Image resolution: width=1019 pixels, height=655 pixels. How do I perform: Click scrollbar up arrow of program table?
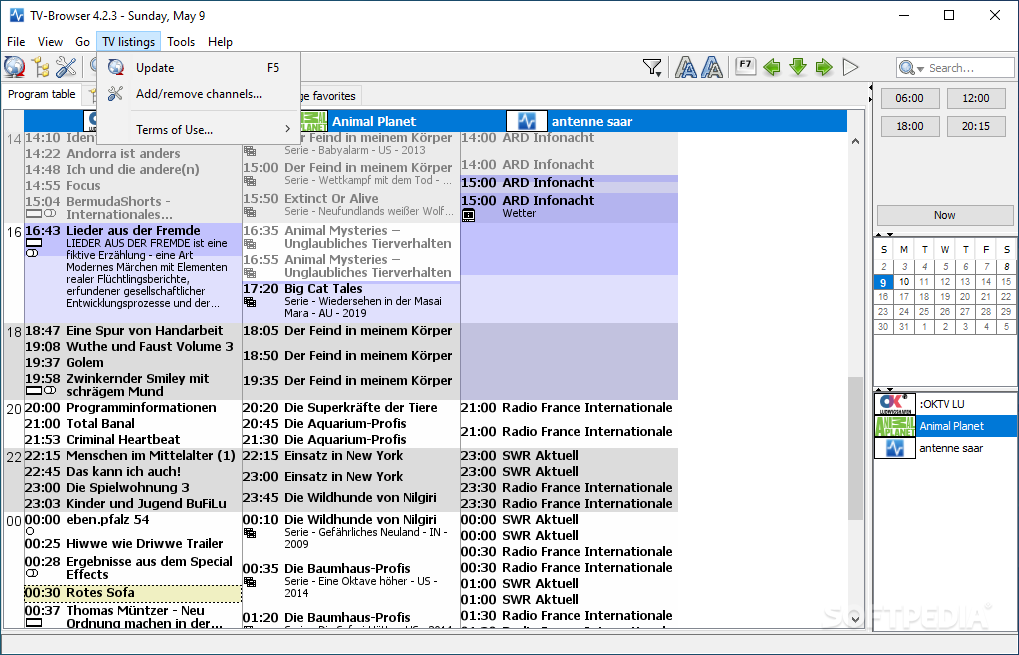pyautogui.click(x=856, y=141)
